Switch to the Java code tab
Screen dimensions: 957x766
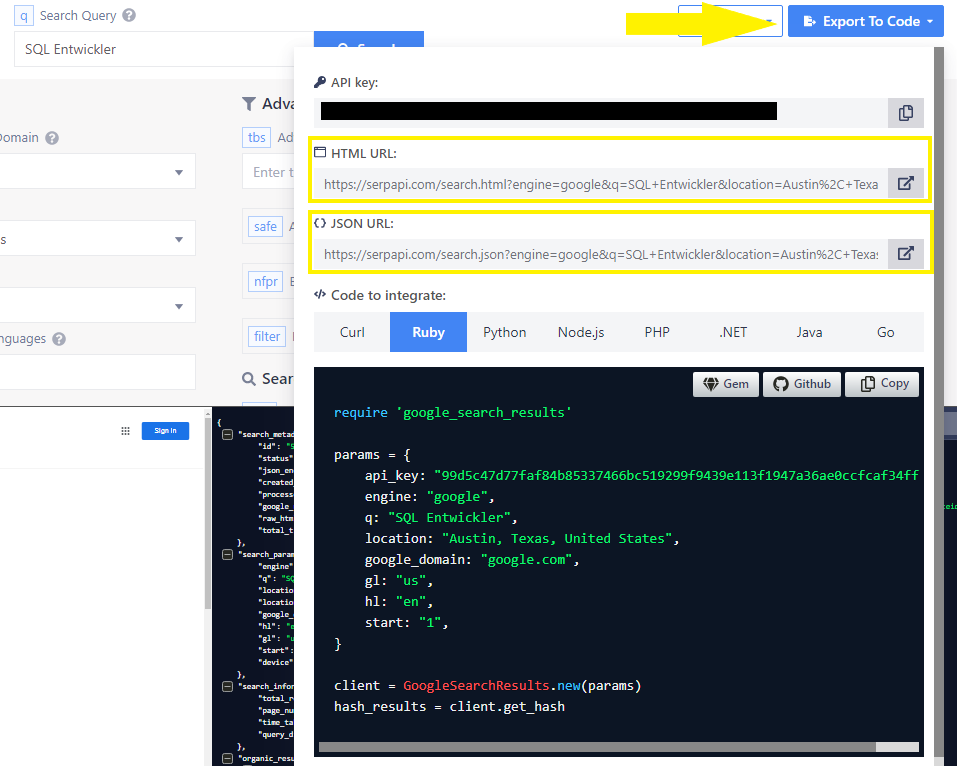(809, 332)
